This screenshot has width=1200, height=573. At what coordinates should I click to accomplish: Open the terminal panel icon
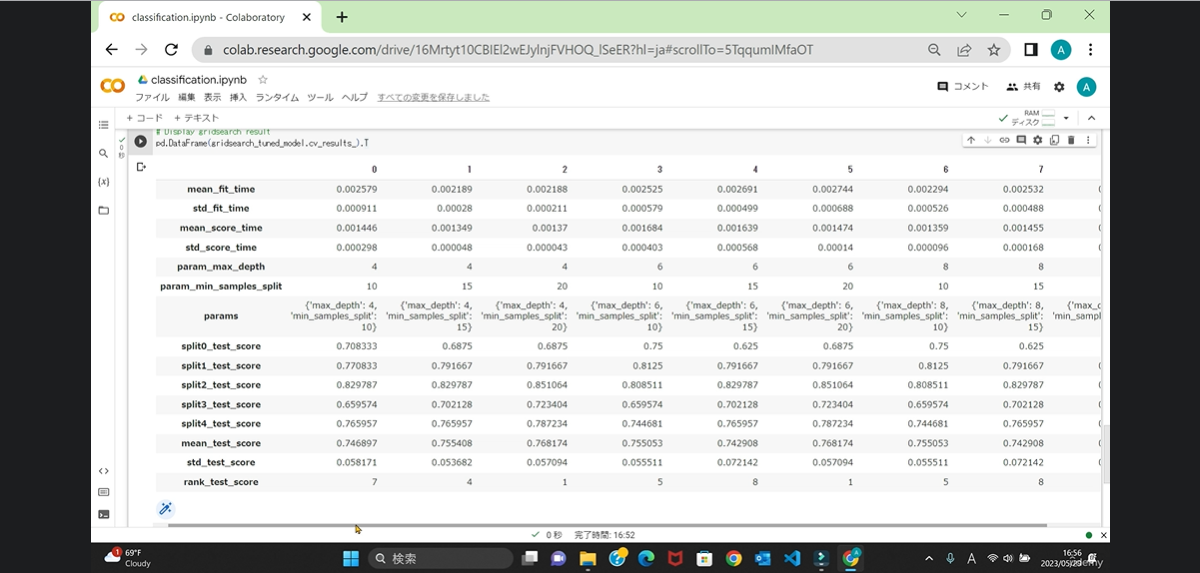(103, 514)
